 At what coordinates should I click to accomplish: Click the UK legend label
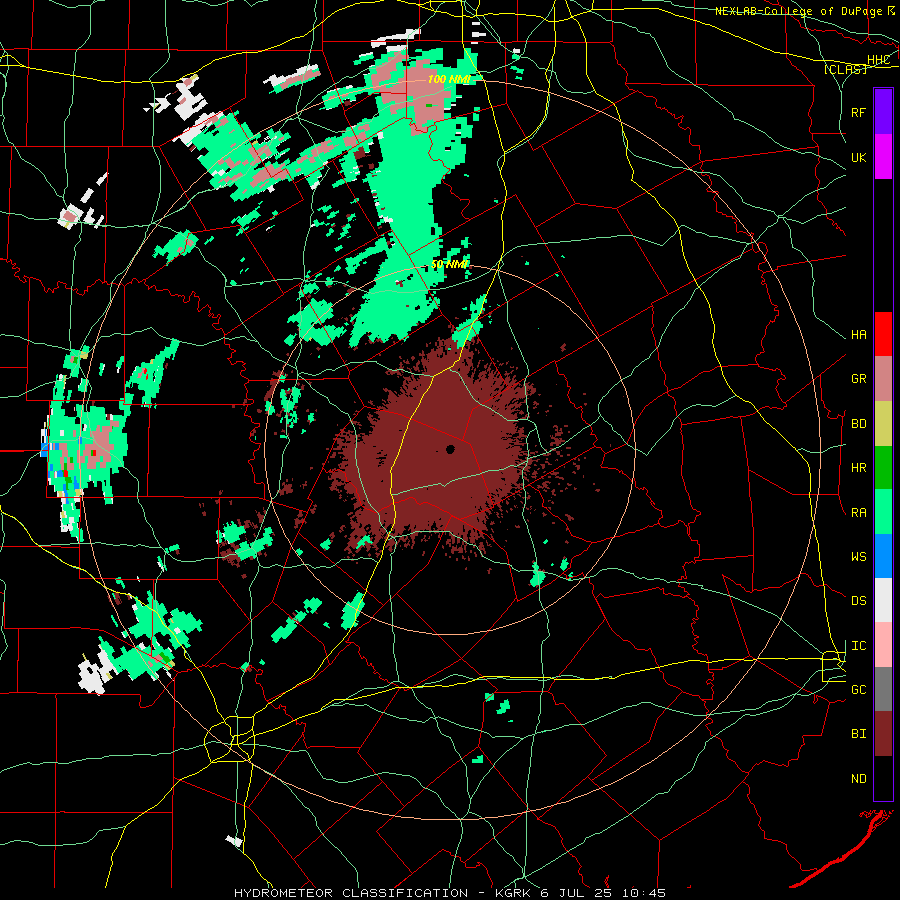[858, 158]
